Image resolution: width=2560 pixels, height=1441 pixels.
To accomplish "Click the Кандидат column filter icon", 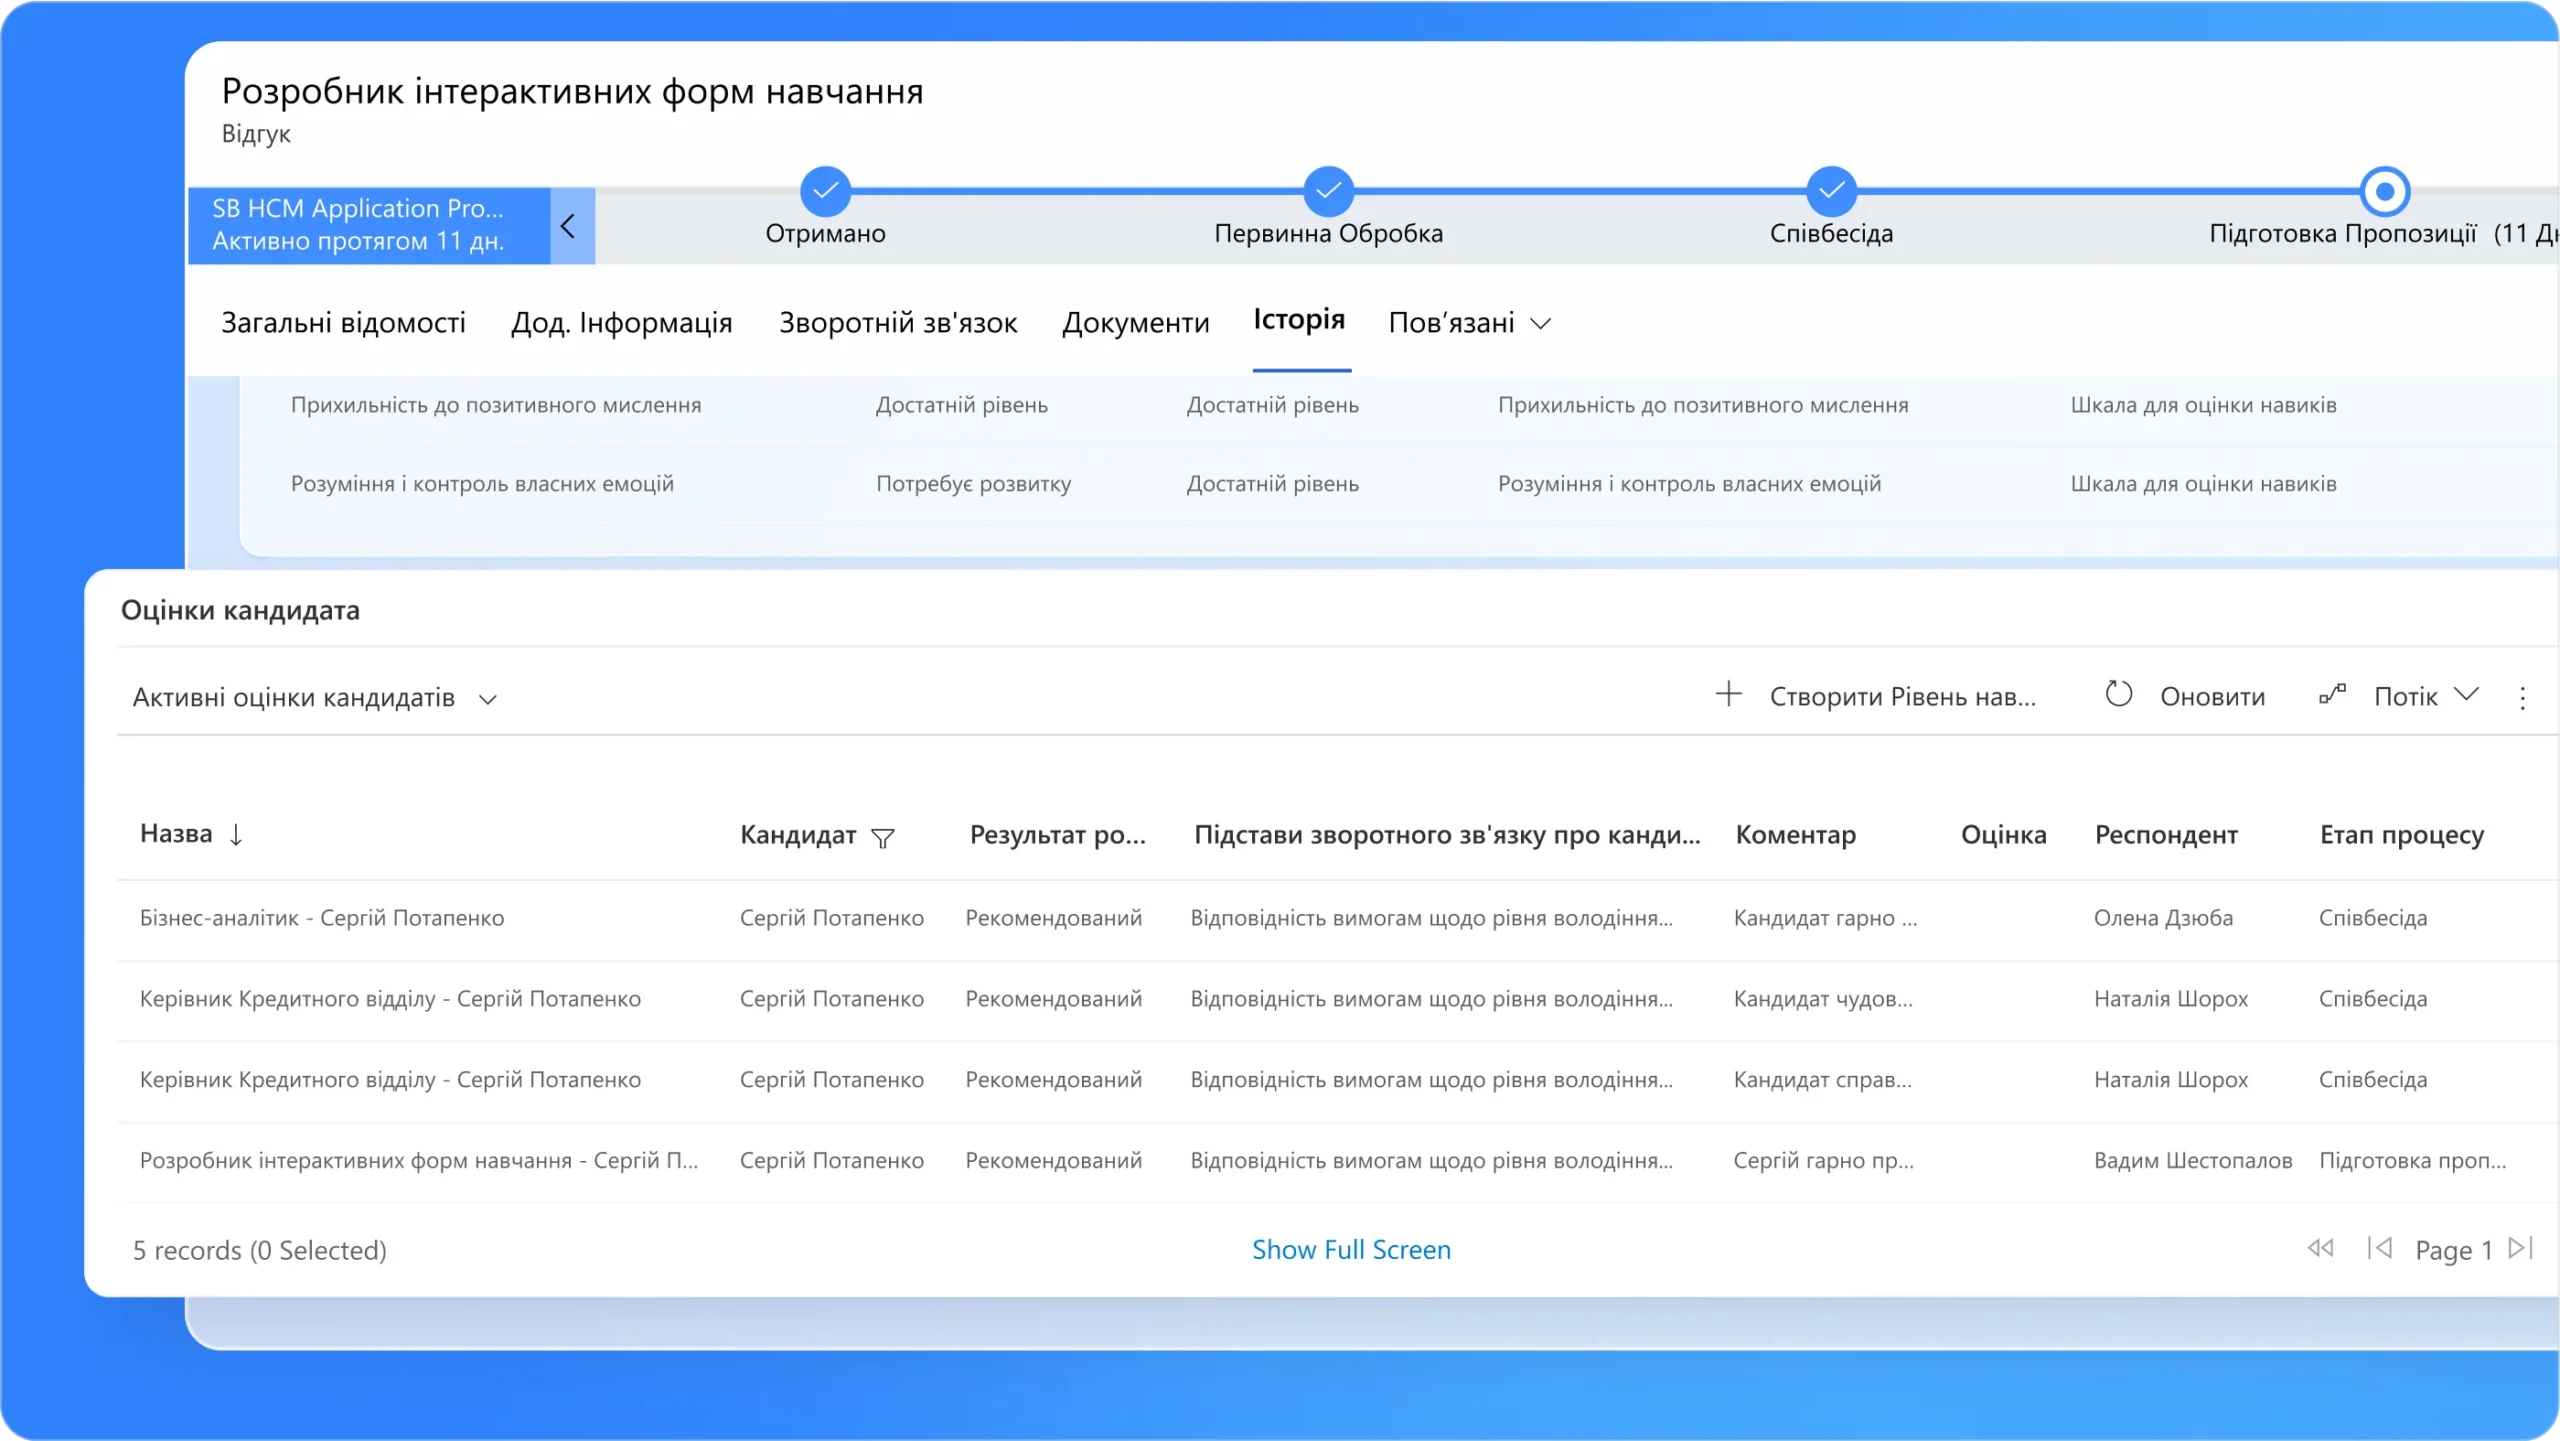I will coord(883,838).
